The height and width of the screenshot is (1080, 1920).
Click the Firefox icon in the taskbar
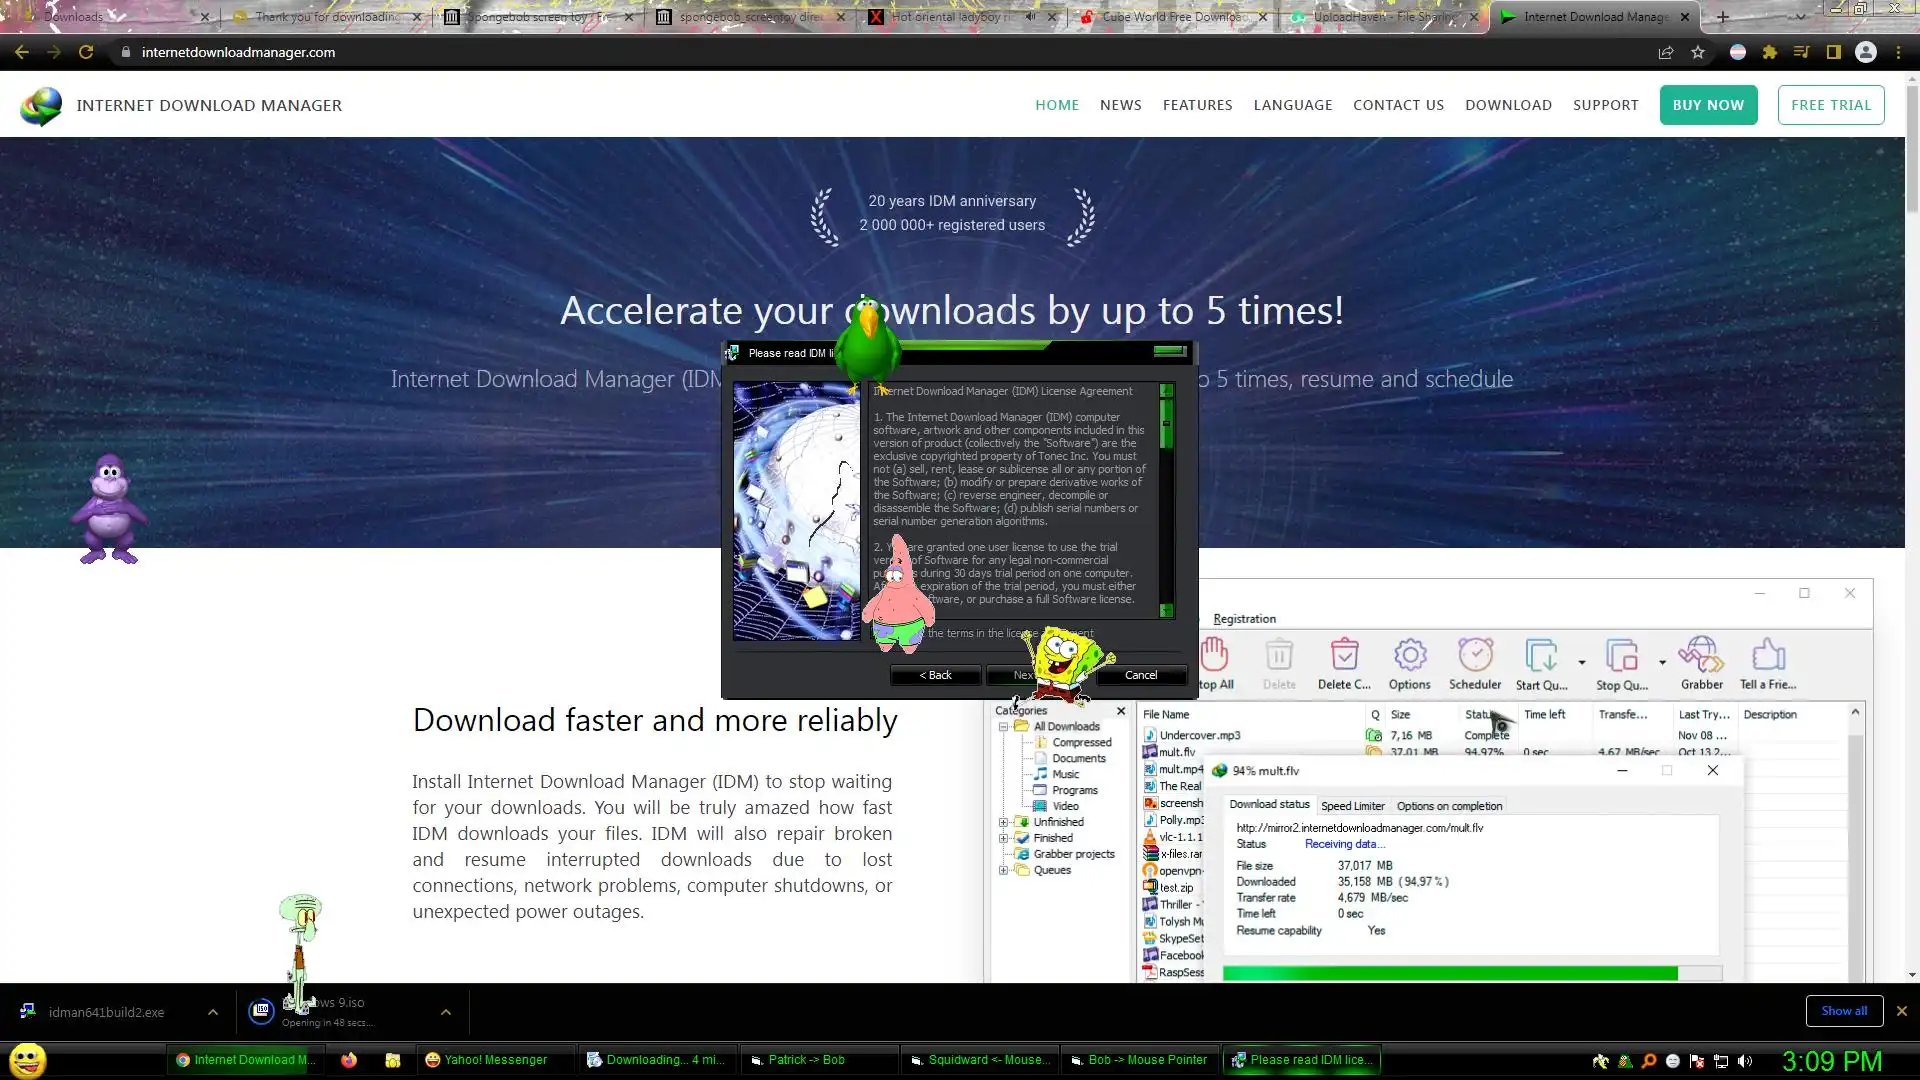tap(348, 1060)
